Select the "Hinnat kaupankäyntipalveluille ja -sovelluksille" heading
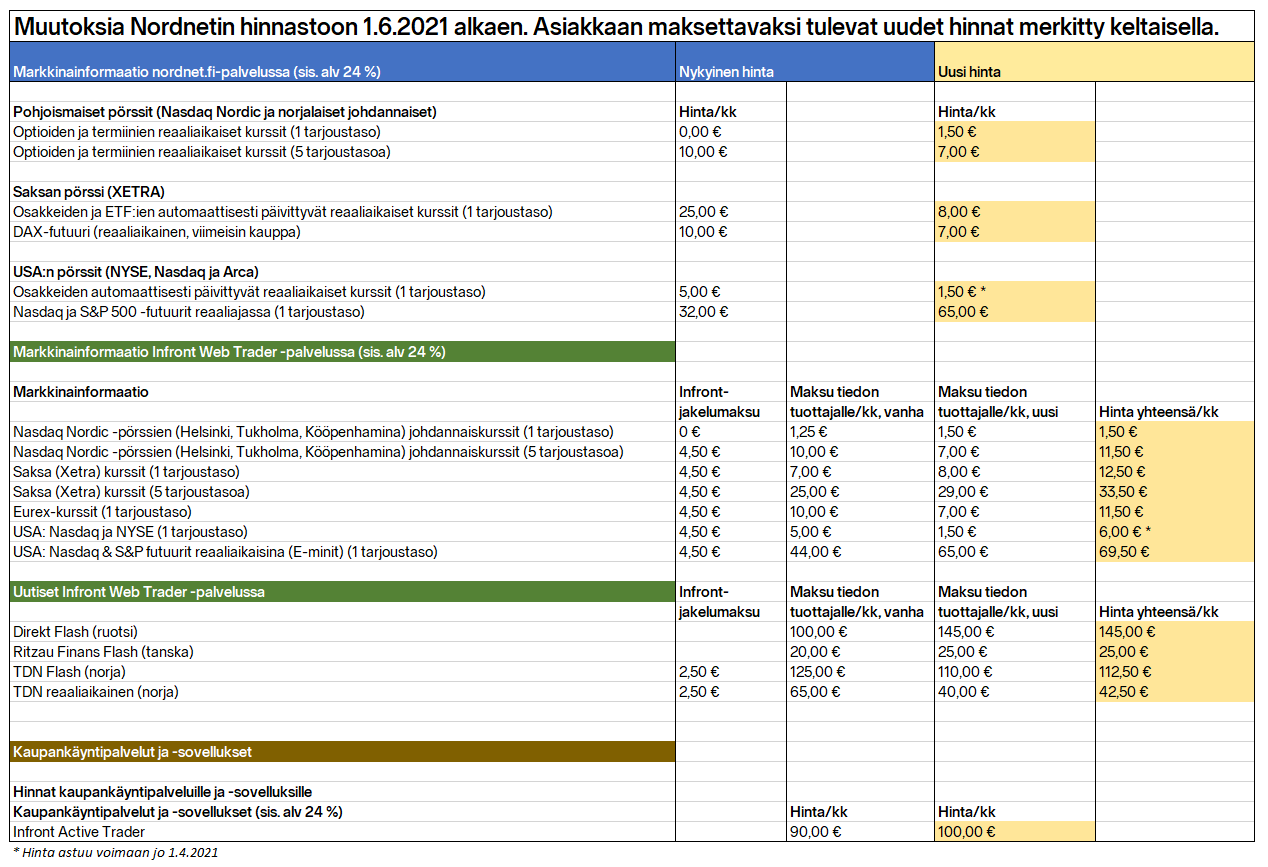The height and width of the screenshot is (867, 1268). 163,792
